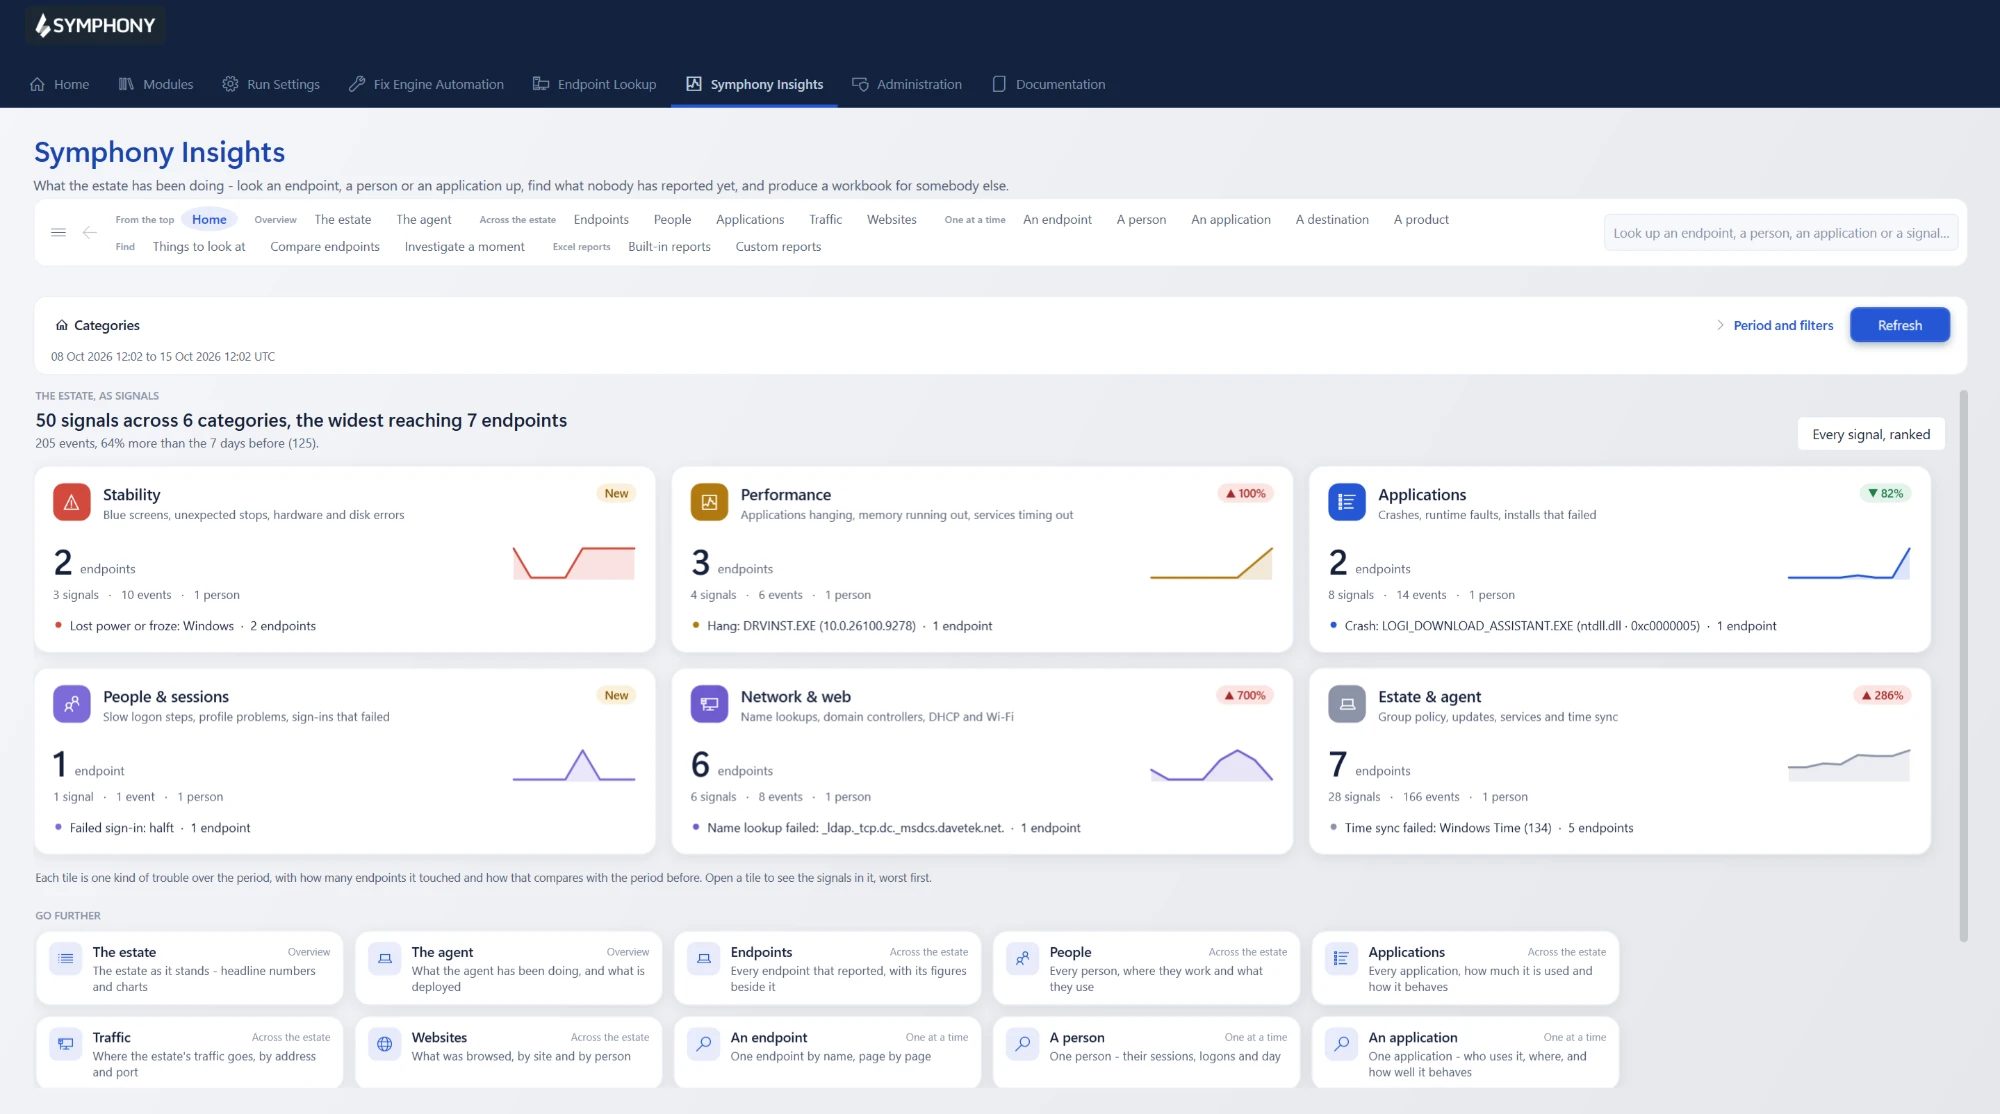Viewport: 2000px width, 1114px height.
Task: Open Fix Engine Automation
Action: [x=426, y=85]
